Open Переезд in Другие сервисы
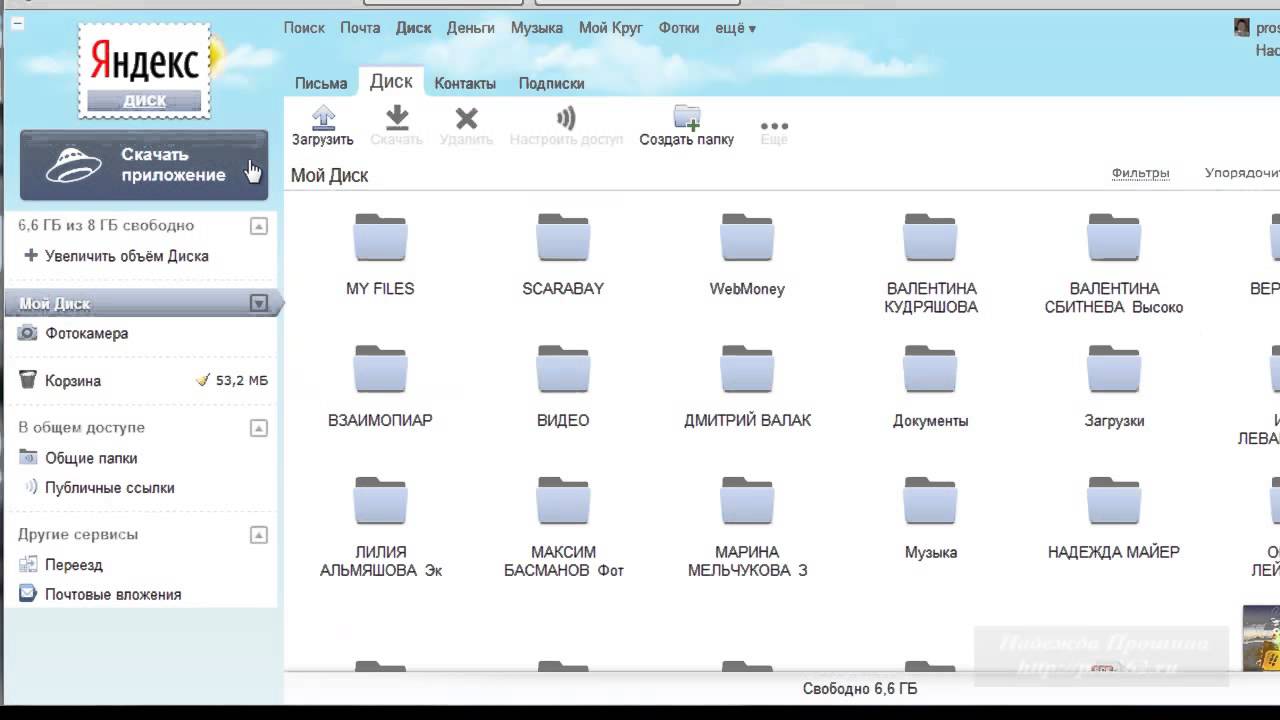 pos(74,565)
